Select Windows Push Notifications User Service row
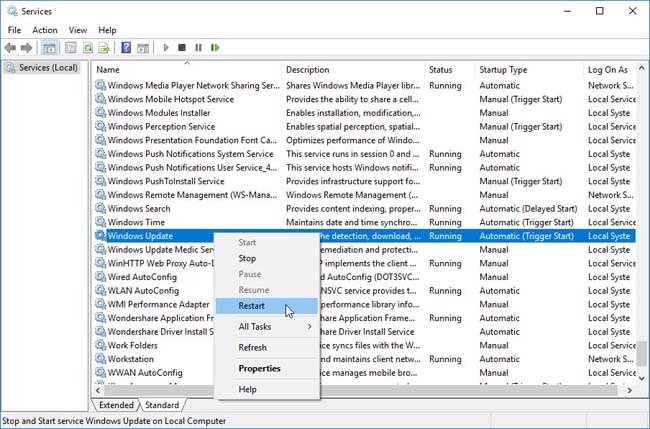Viewport: 650px width, 429px height. (365, 167)
